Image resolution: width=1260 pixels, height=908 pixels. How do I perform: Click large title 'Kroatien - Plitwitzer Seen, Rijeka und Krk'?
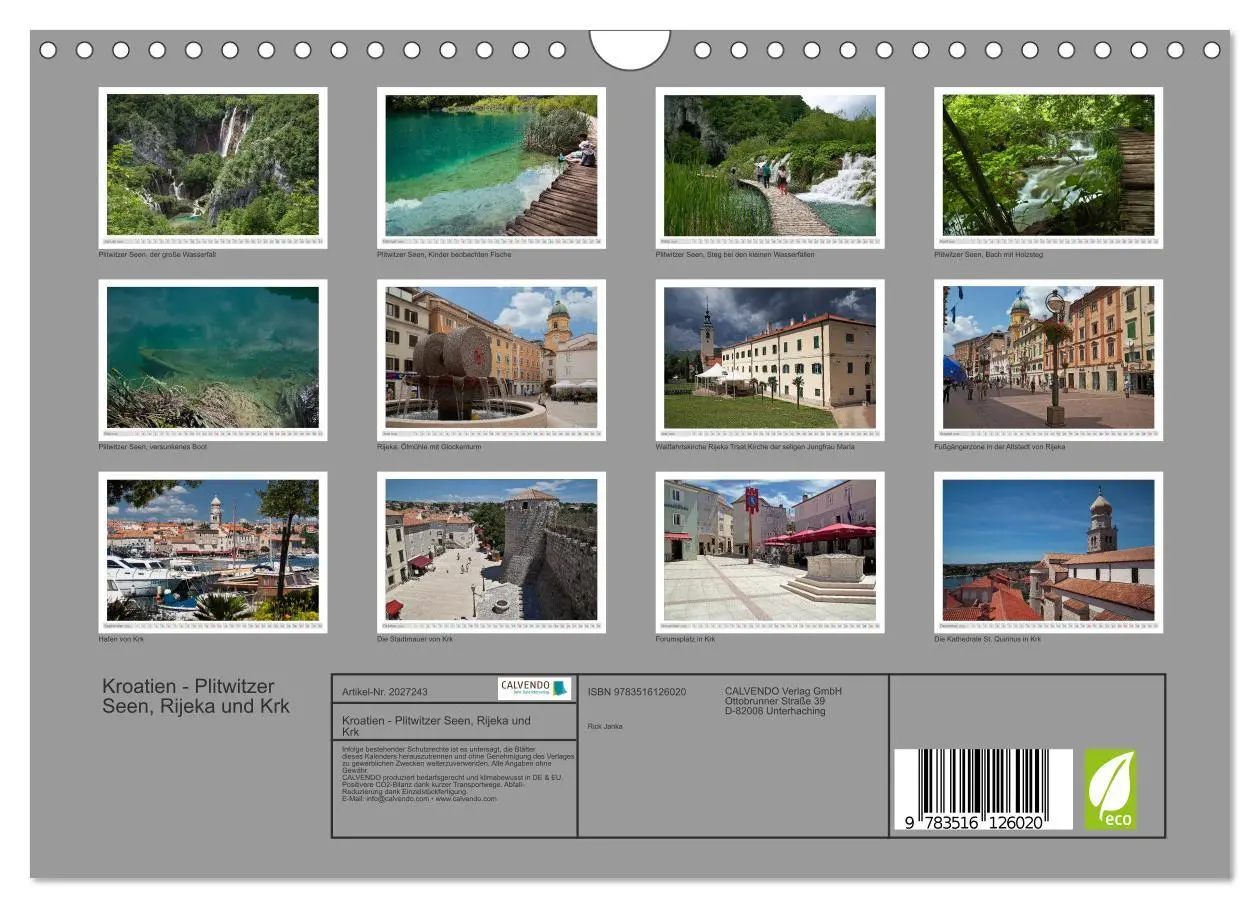pos(196,696)
